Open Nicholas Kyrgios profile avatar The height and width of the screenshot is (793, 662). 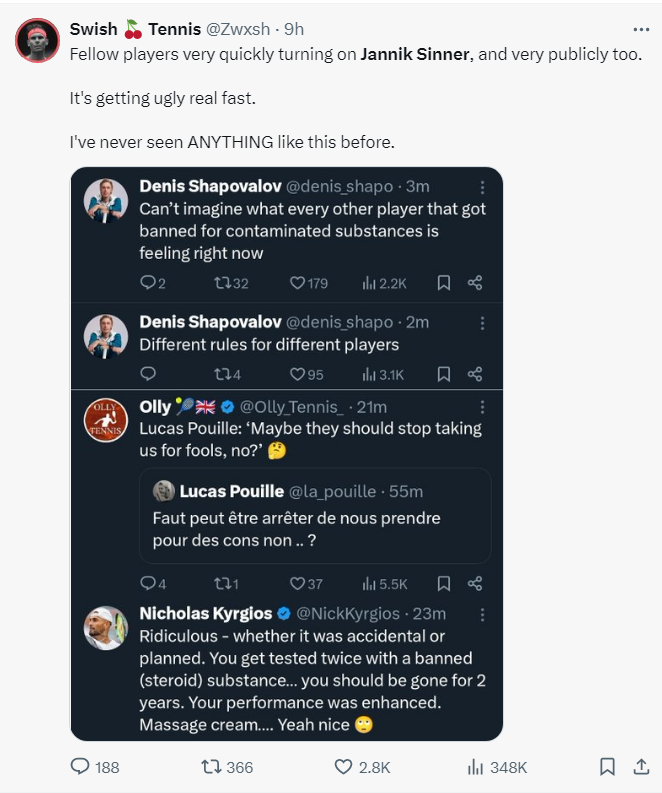pyautogui.click(x=106, y=628)
